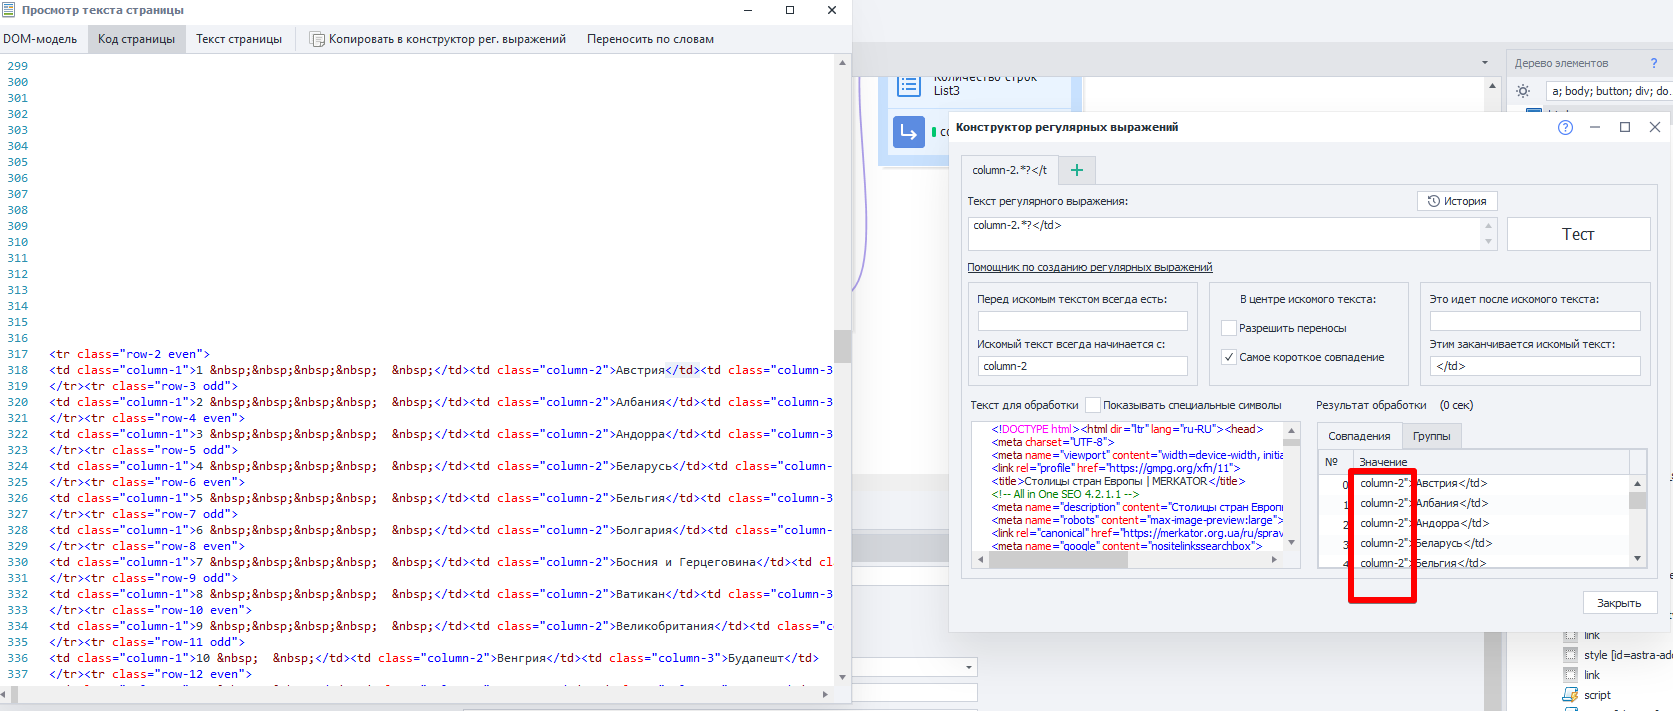The width and height of the screenshot is (1673, 711).
Task: Select the Албания</td> match row
Action: click(x=1474, y=503)
